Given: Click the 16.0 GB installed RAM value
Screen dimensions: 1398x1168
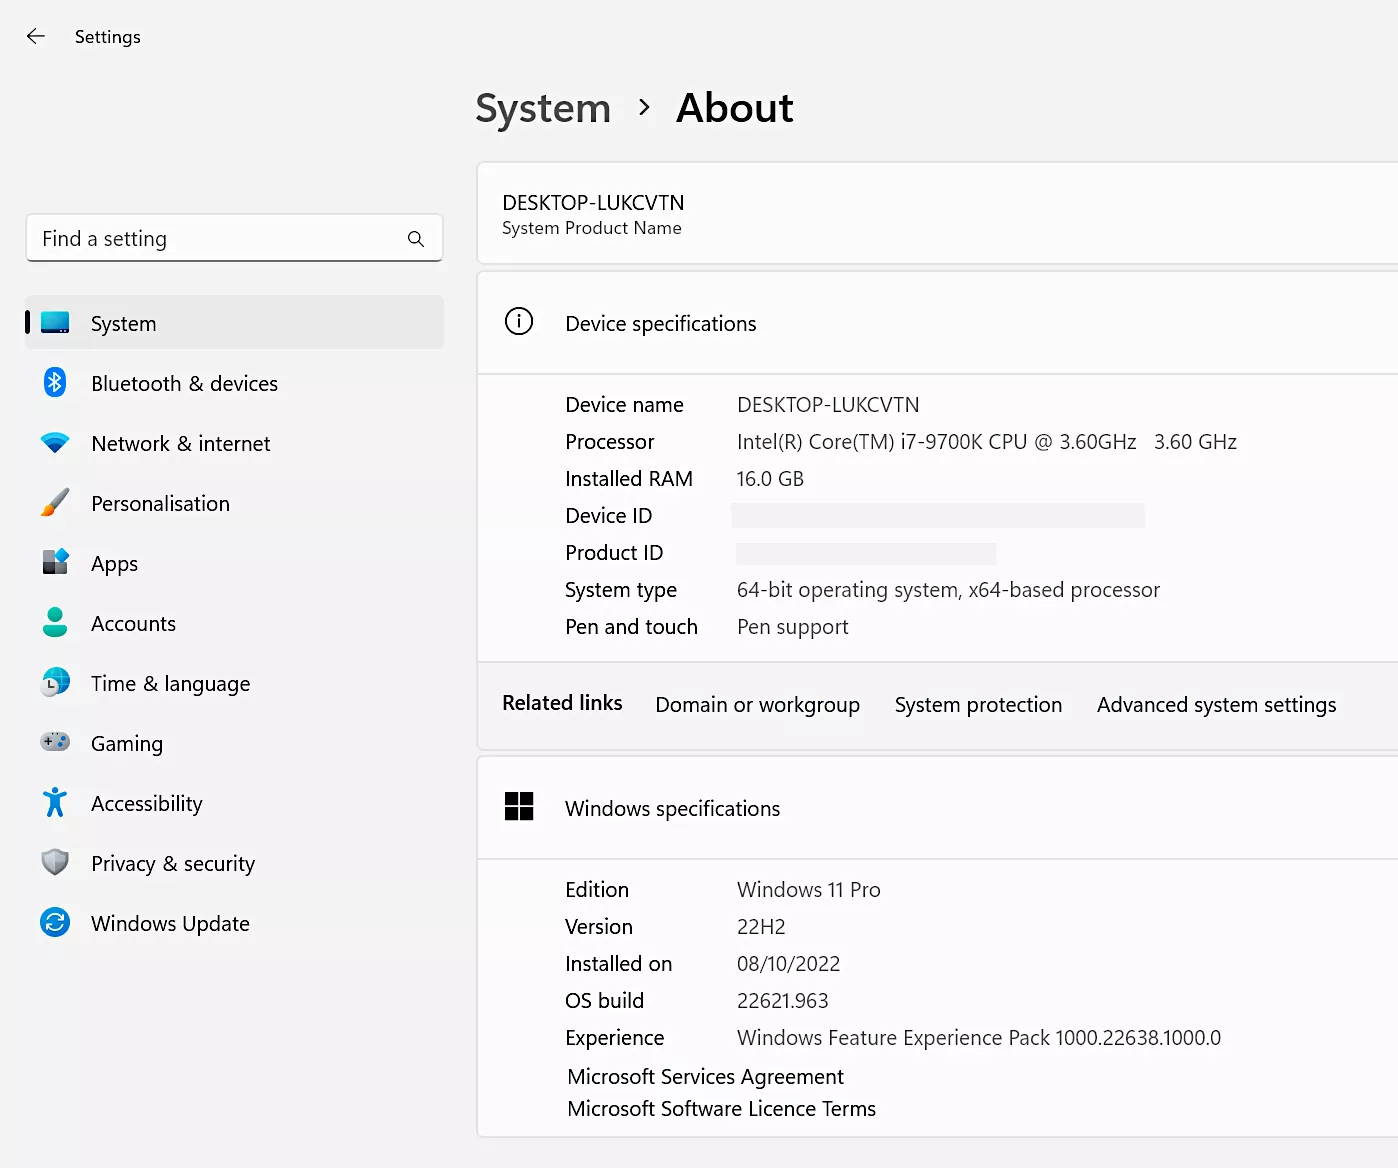Looking at the screenshot, I should pos(771,479).
